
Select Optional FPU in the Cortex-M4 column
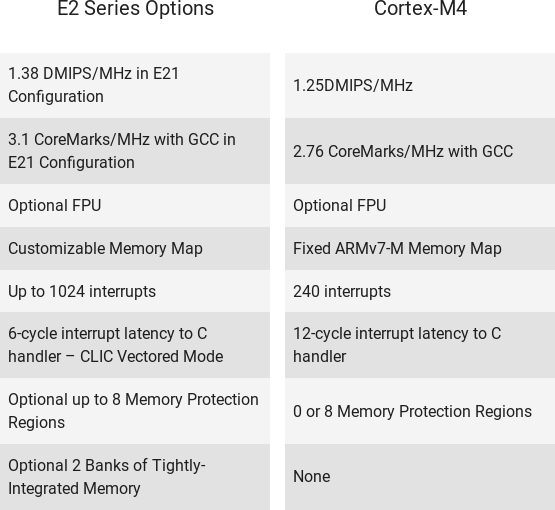420,205
